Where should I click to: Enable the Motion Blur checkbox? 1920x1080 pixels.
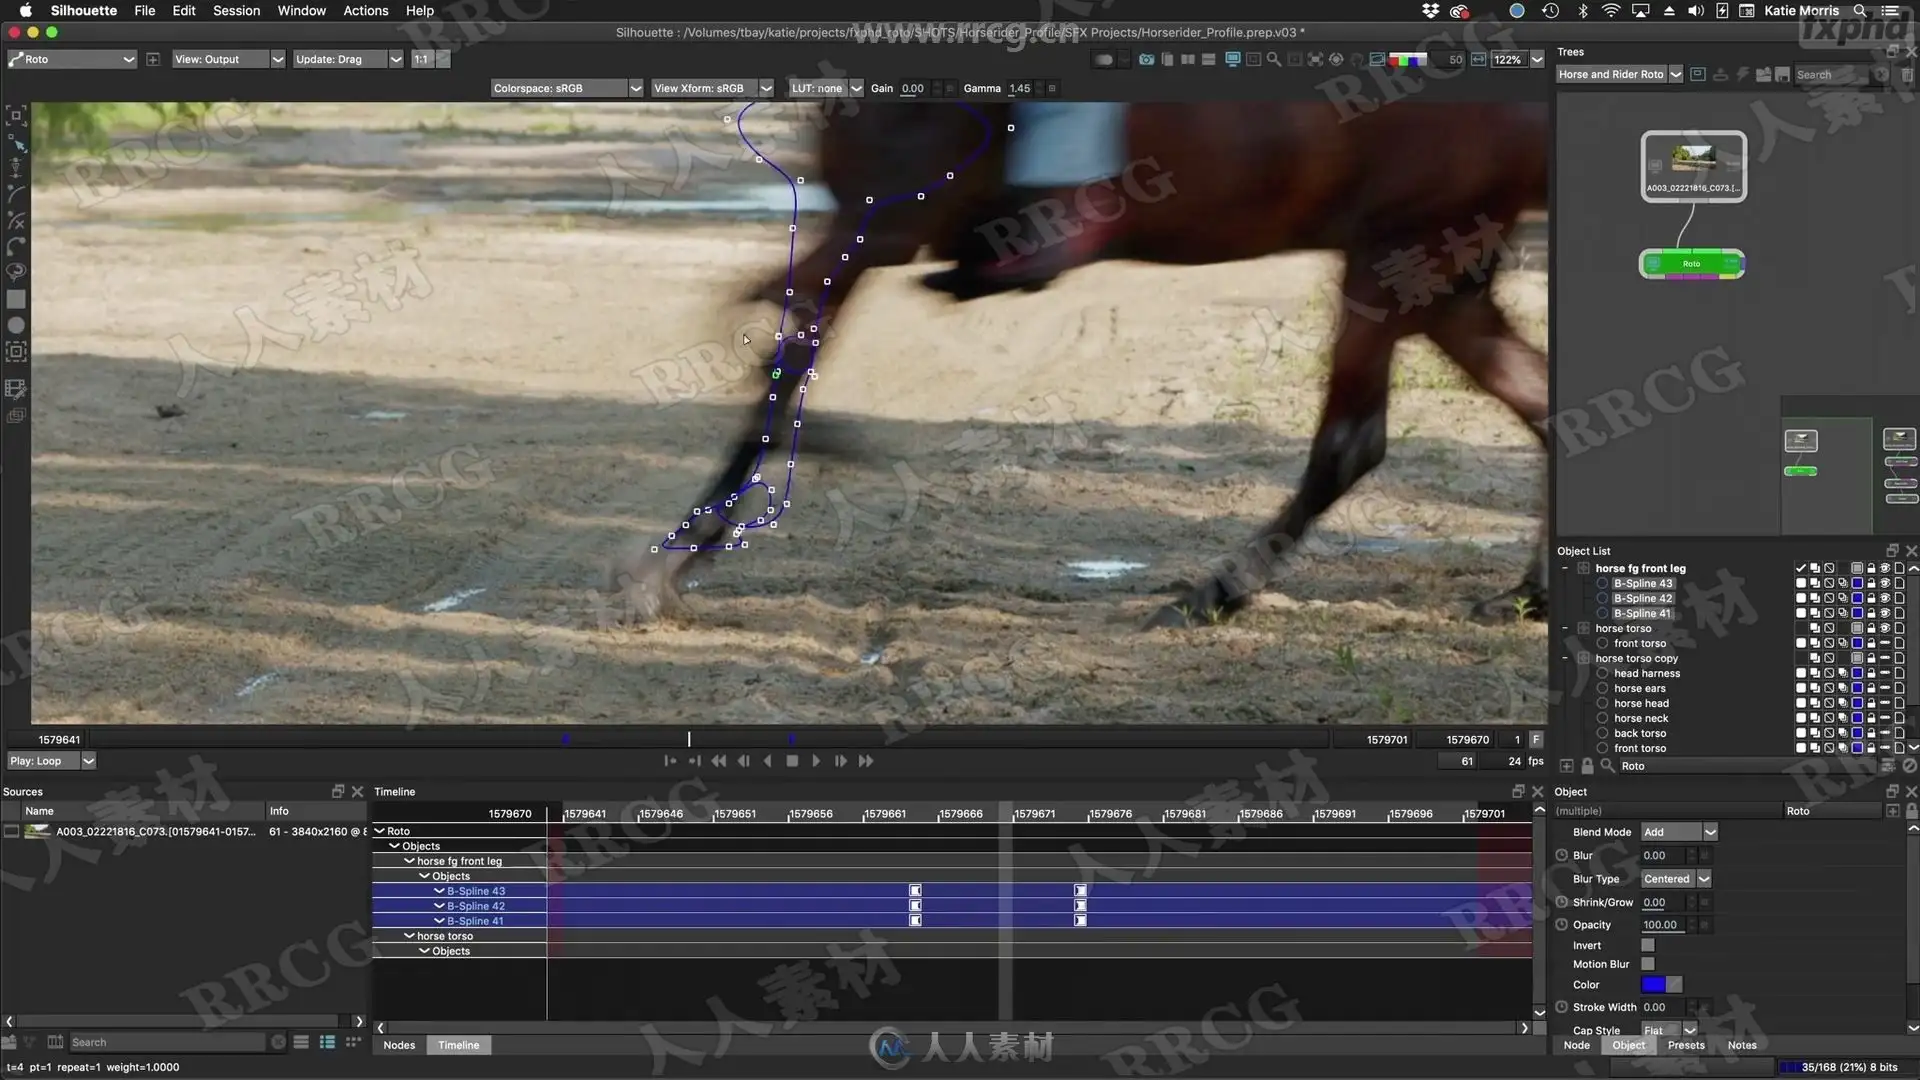1648,964
